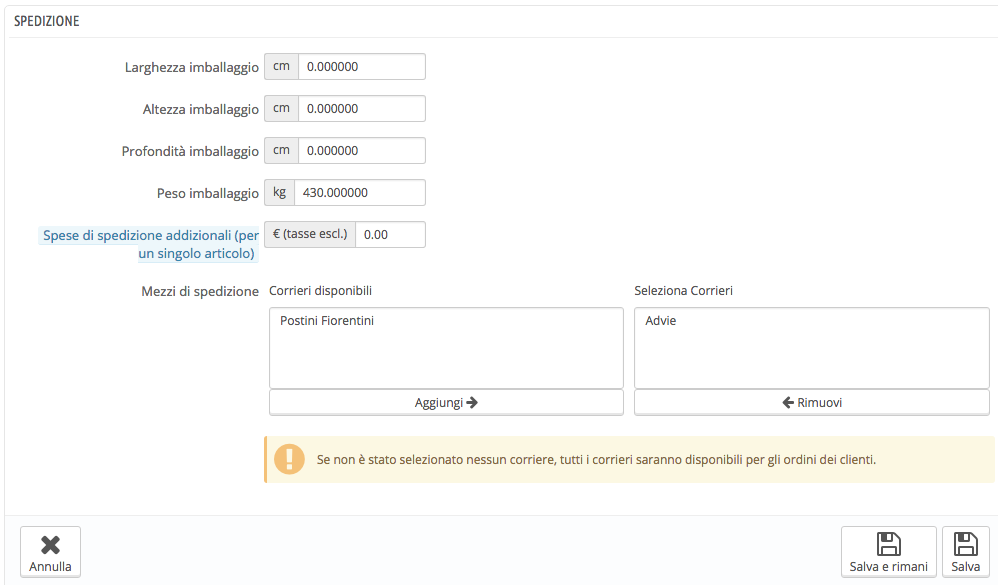
Task: Click the Salva button
Action: click(x=966, y=552)
